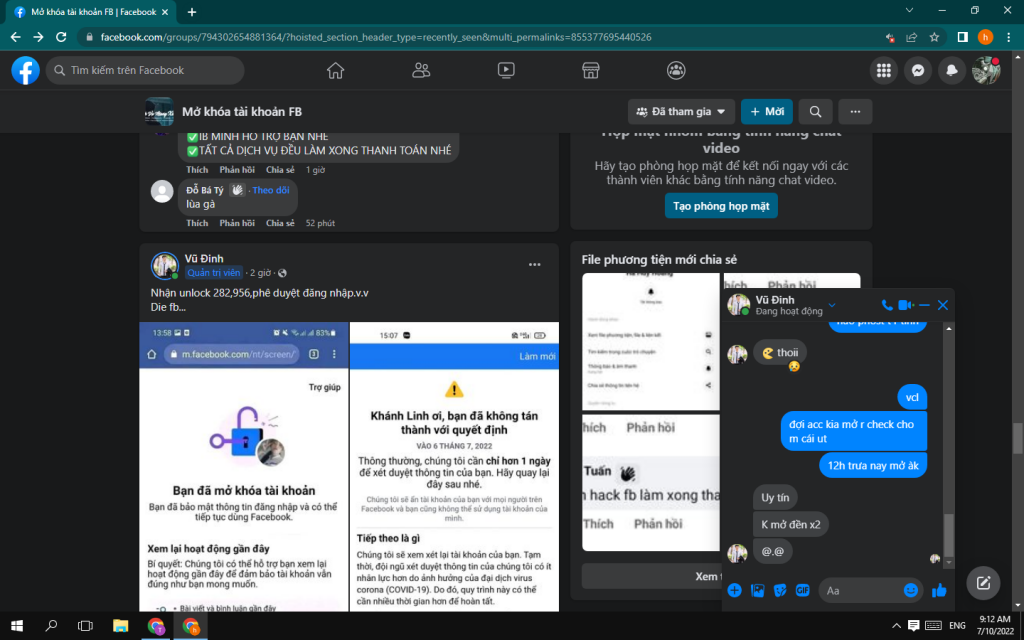
Task: Click the 'Tạo phòng họp mặt' button
Action: [721, 205]
